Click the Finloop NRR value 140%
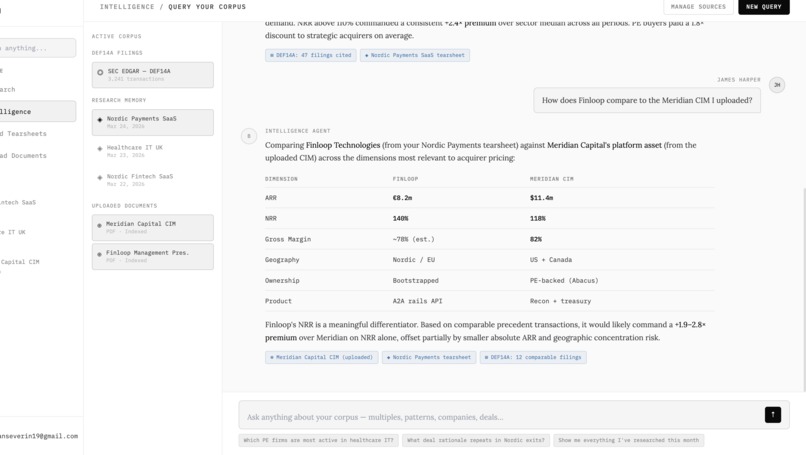The height and width of the screenshot is (455, 806). coord(400,219)
